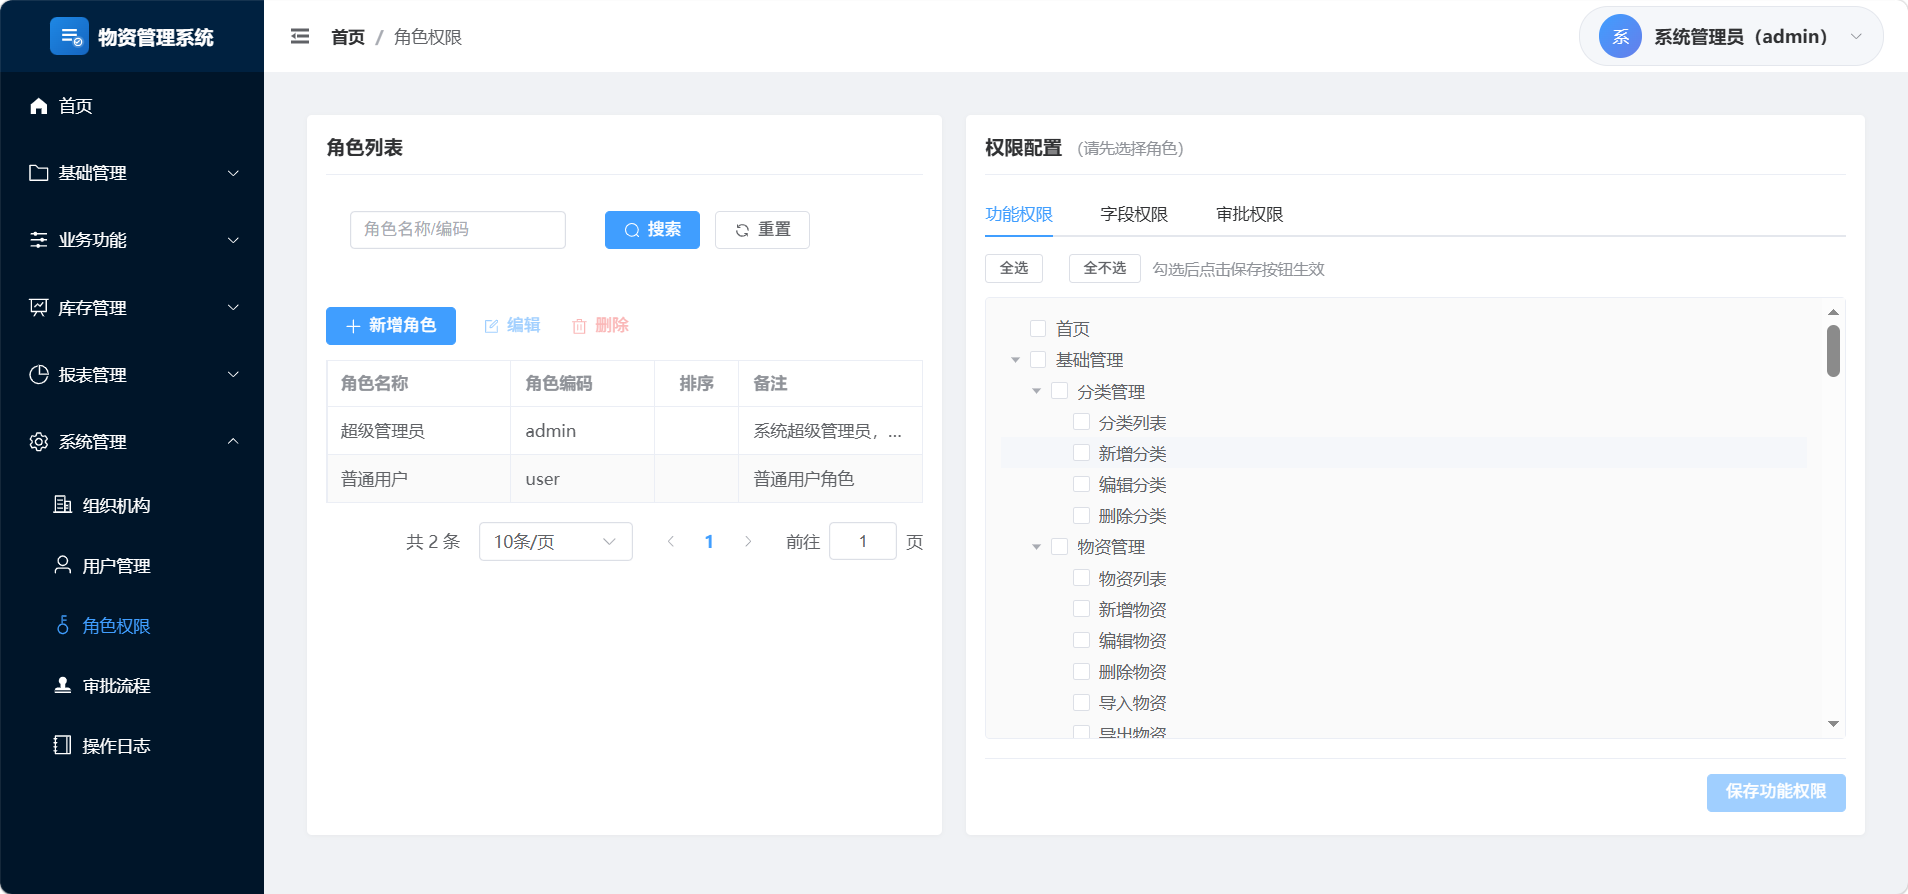Screen dimensions: 1908x894
Task: Select the 功能权限 tab
Action: [x=1019, y=214]
